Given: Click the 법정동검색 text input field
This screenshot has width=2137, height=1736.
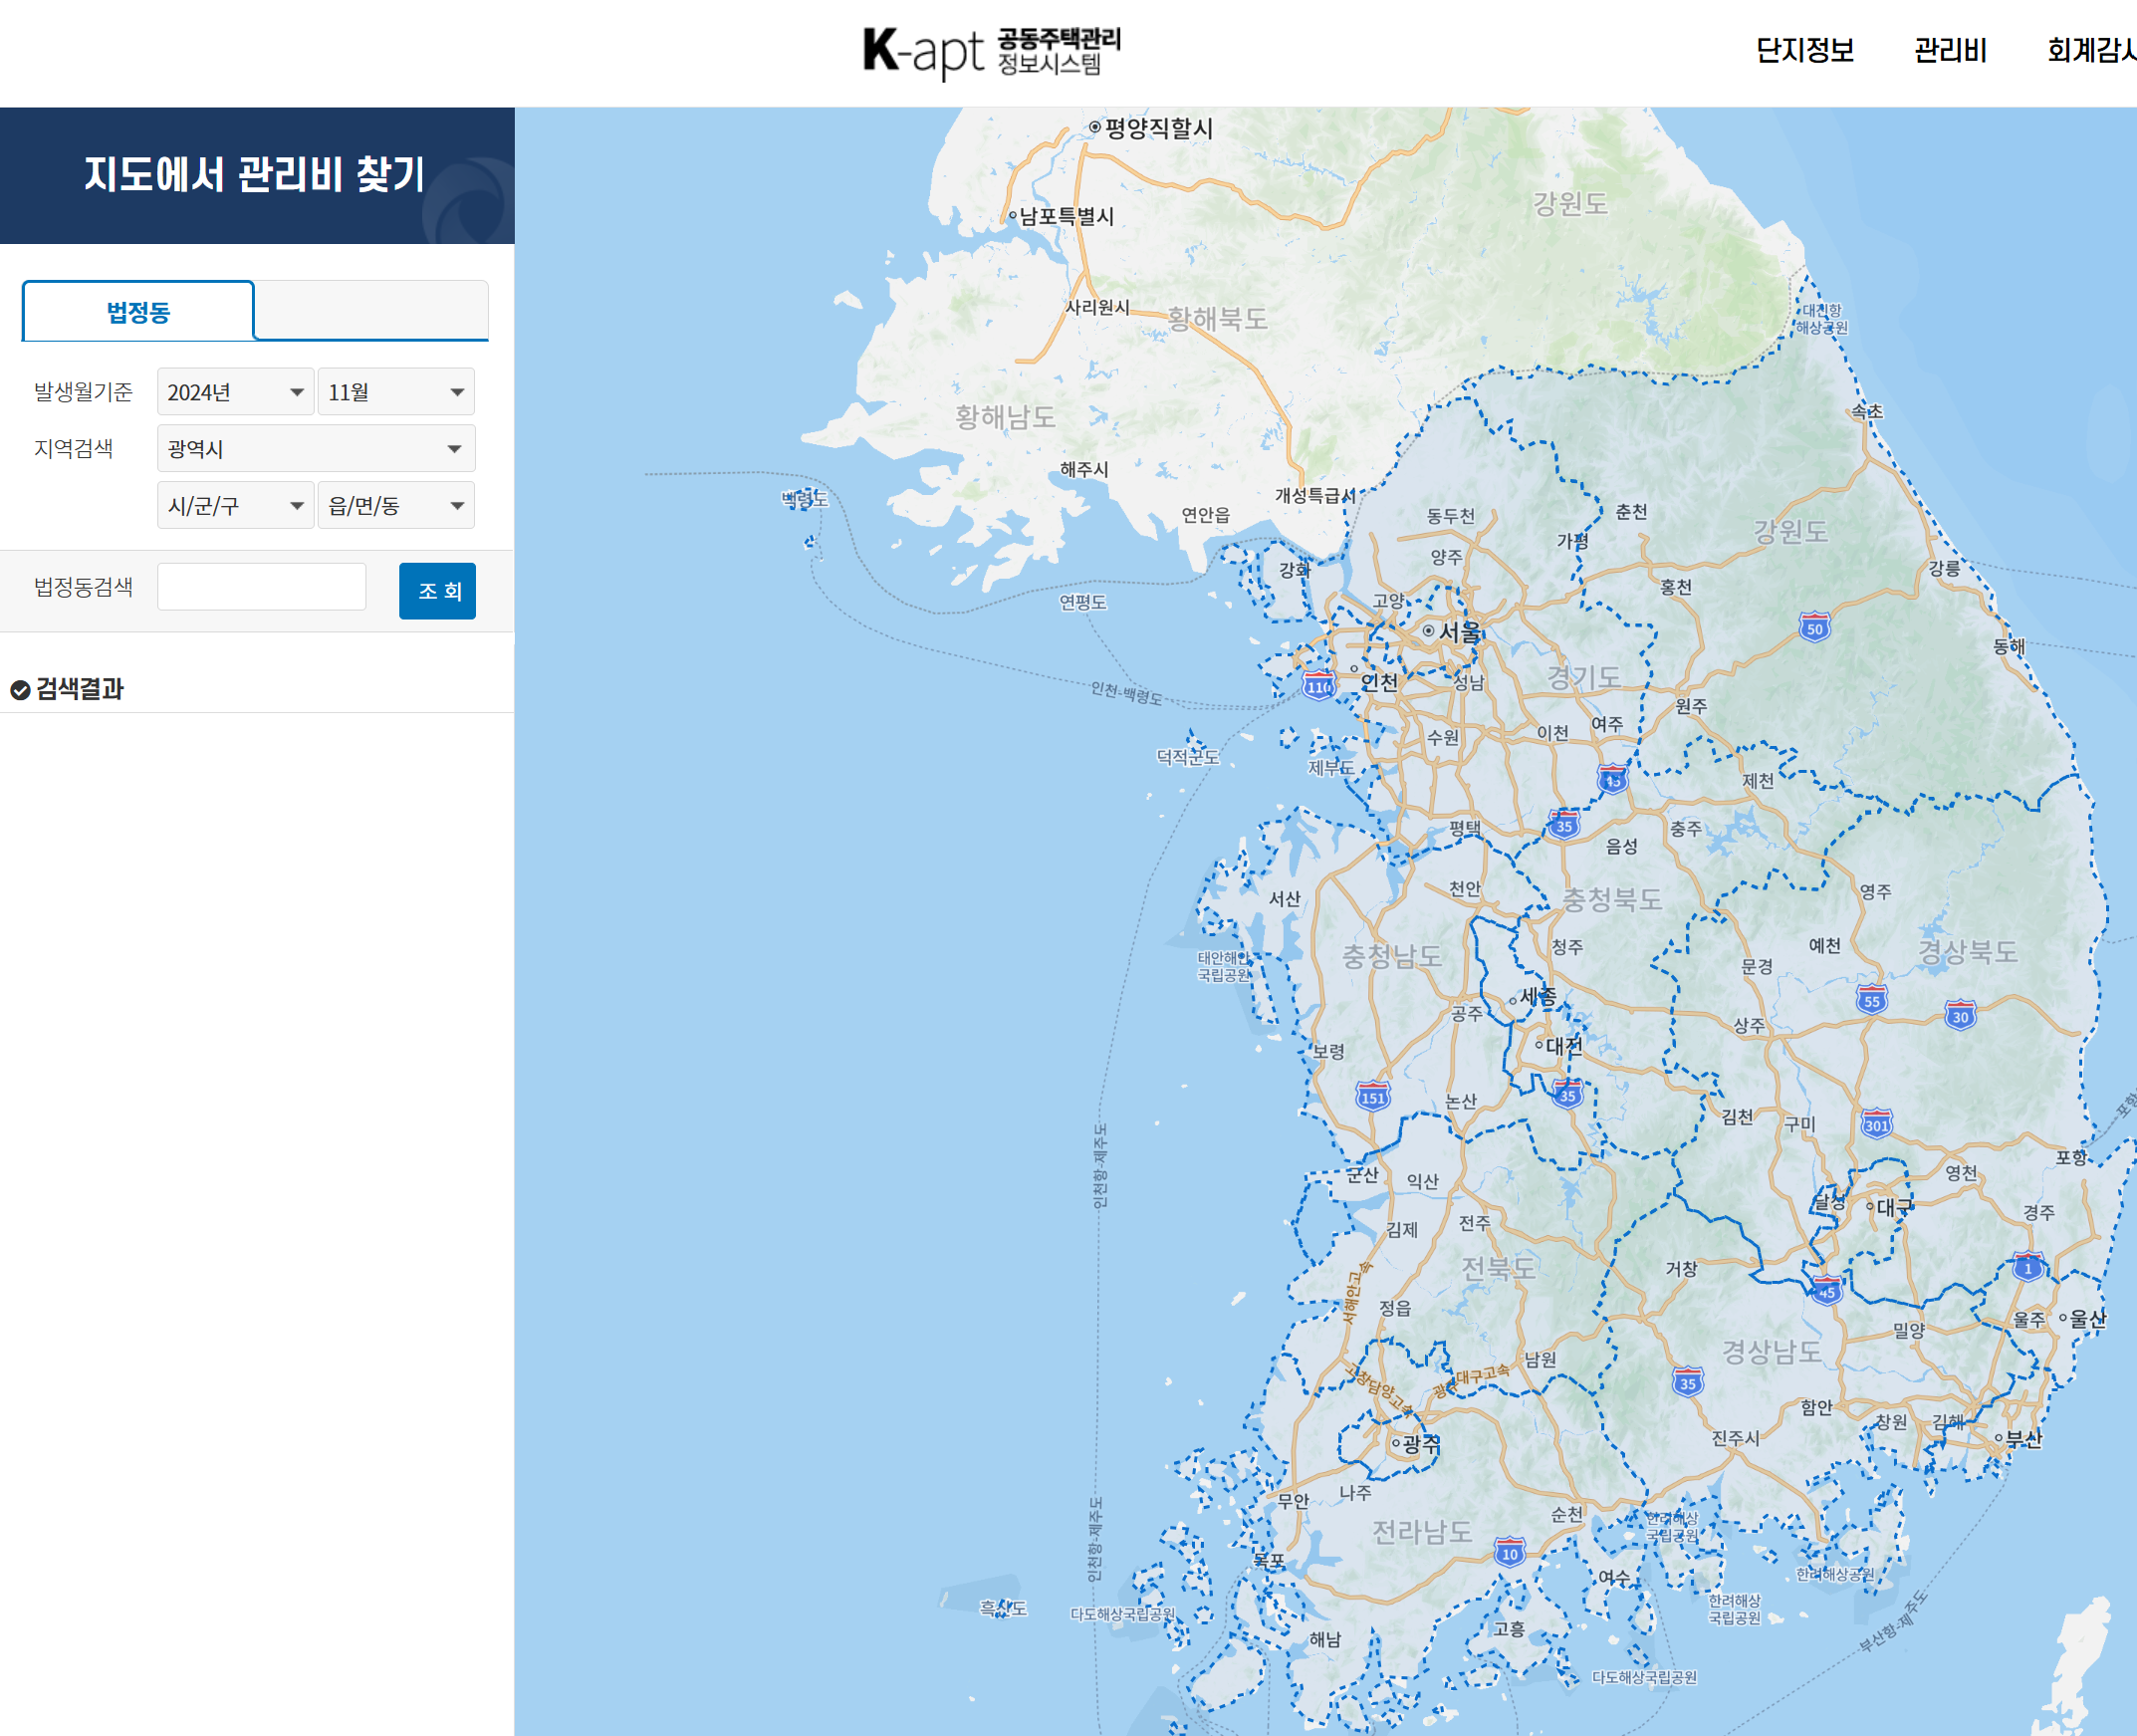Looking at the screenshot, I should click(x=262, y=587).
